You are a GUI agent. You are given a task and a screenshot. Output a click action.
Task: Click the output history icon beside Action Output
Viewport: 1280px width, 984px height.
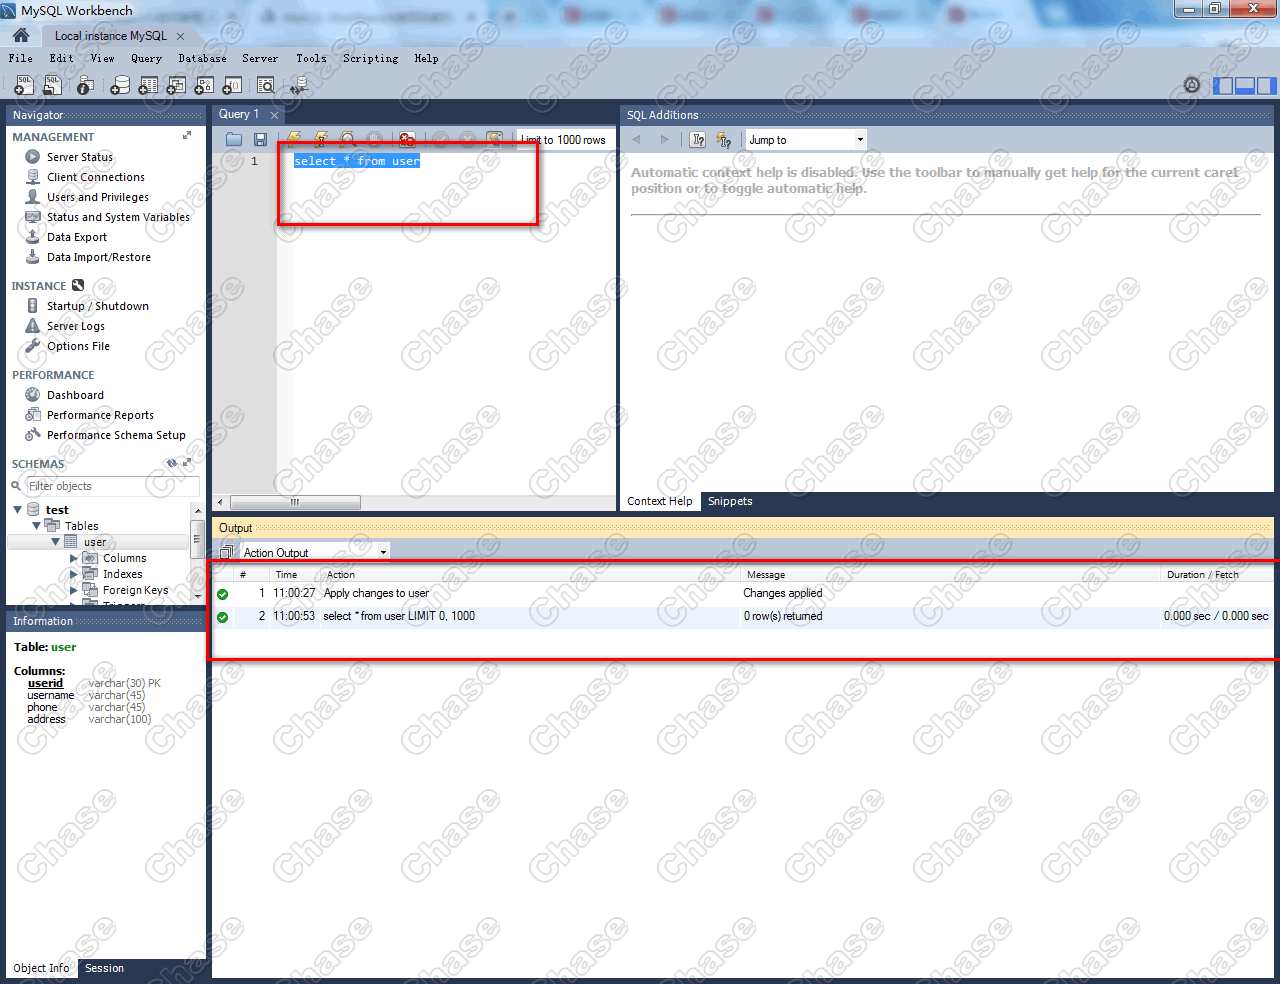tap(226, 552)
